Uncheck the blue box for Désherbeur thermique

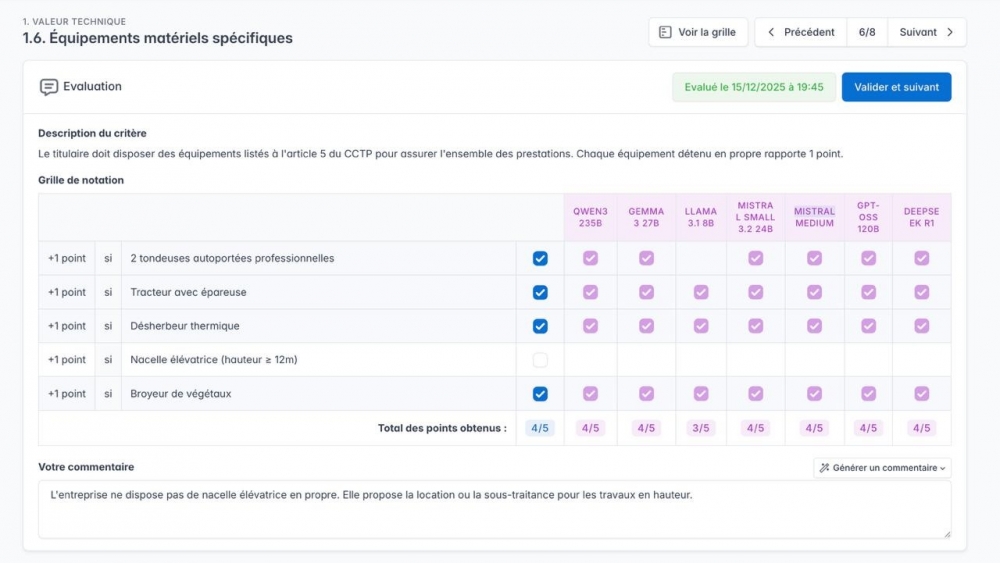click(x=540, y=326)
